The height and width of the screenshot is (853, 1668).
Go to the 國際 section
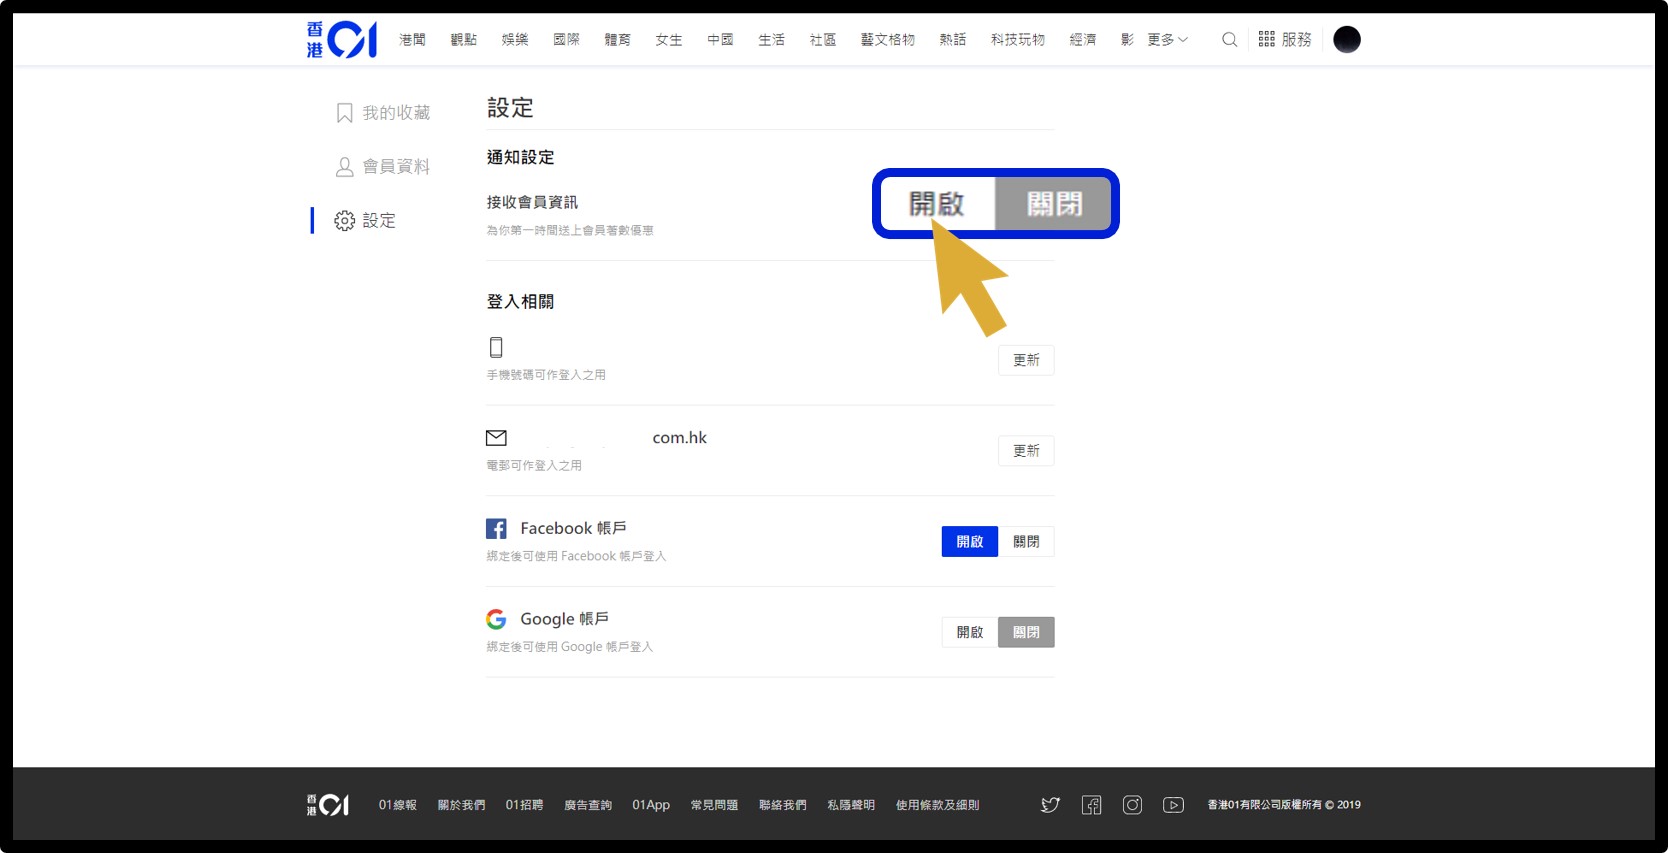tap(566, 40)
